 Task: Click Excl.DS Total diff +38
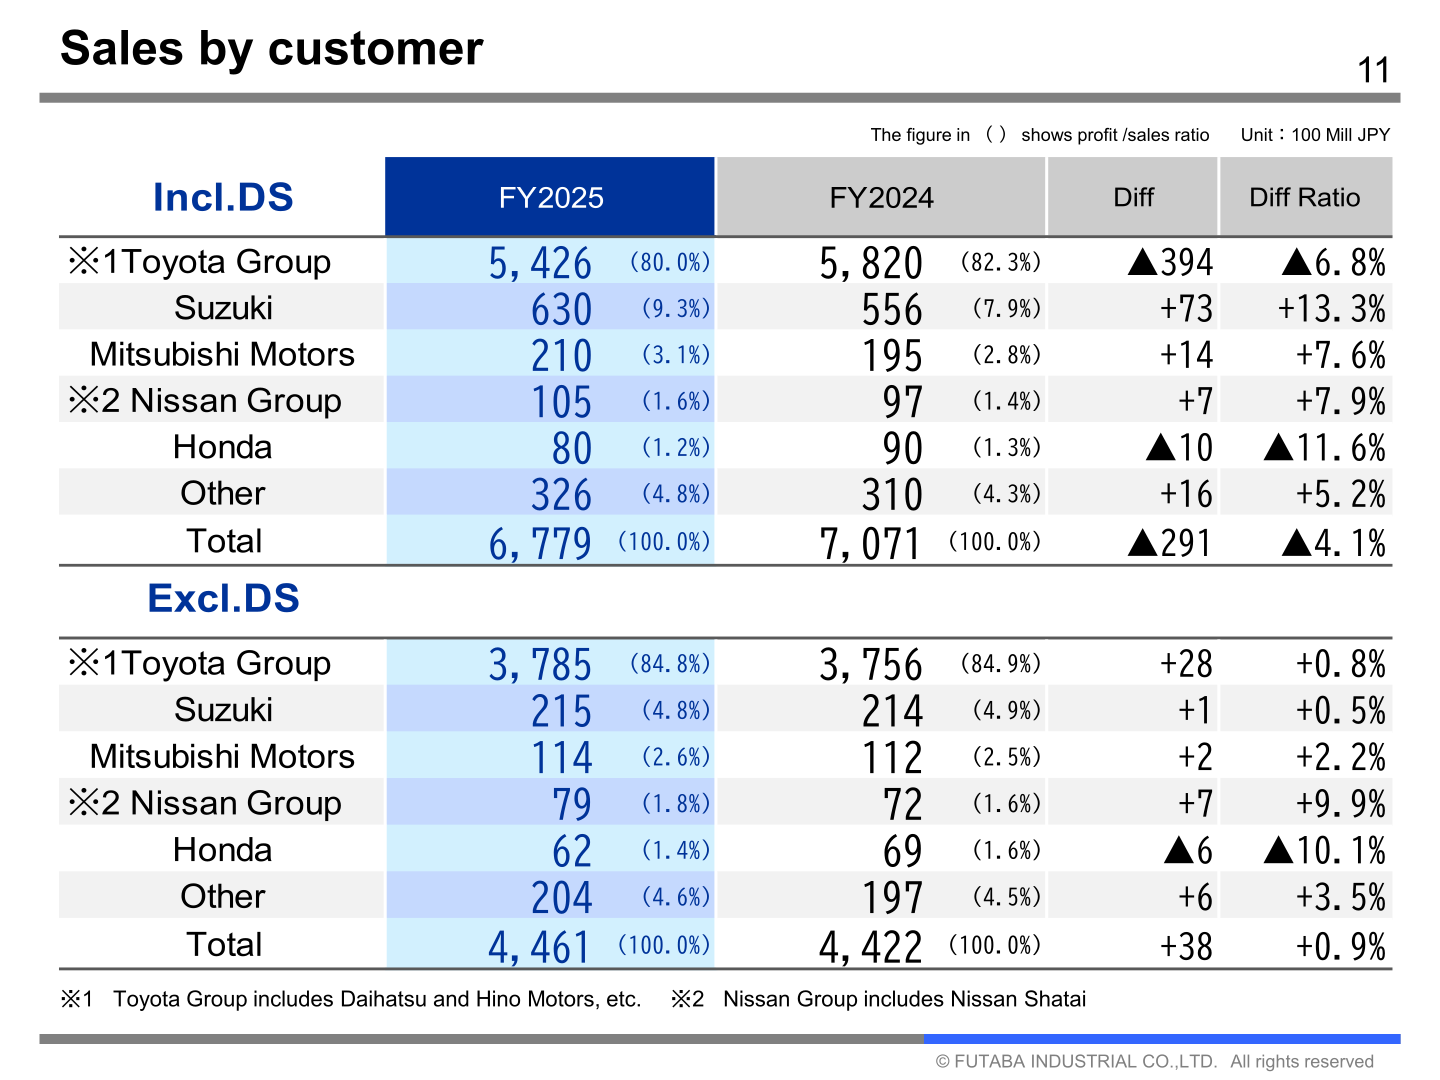coord(1186,946)
